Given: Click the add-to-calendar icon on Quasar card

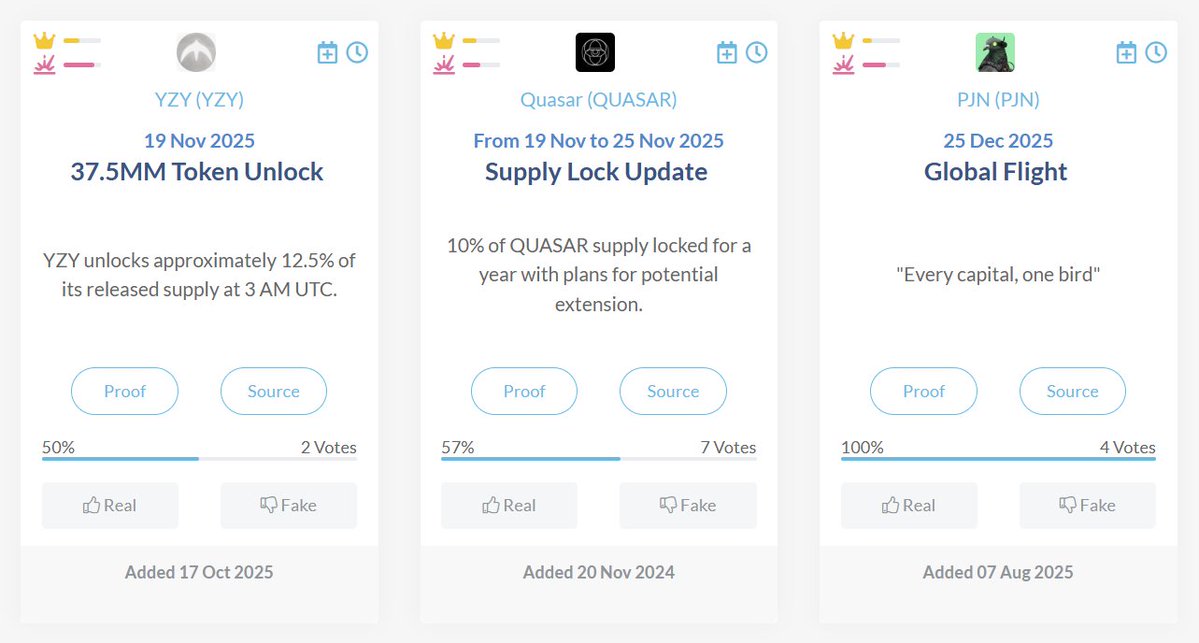Looking at the screenshot, I should [x=727, y=52].
